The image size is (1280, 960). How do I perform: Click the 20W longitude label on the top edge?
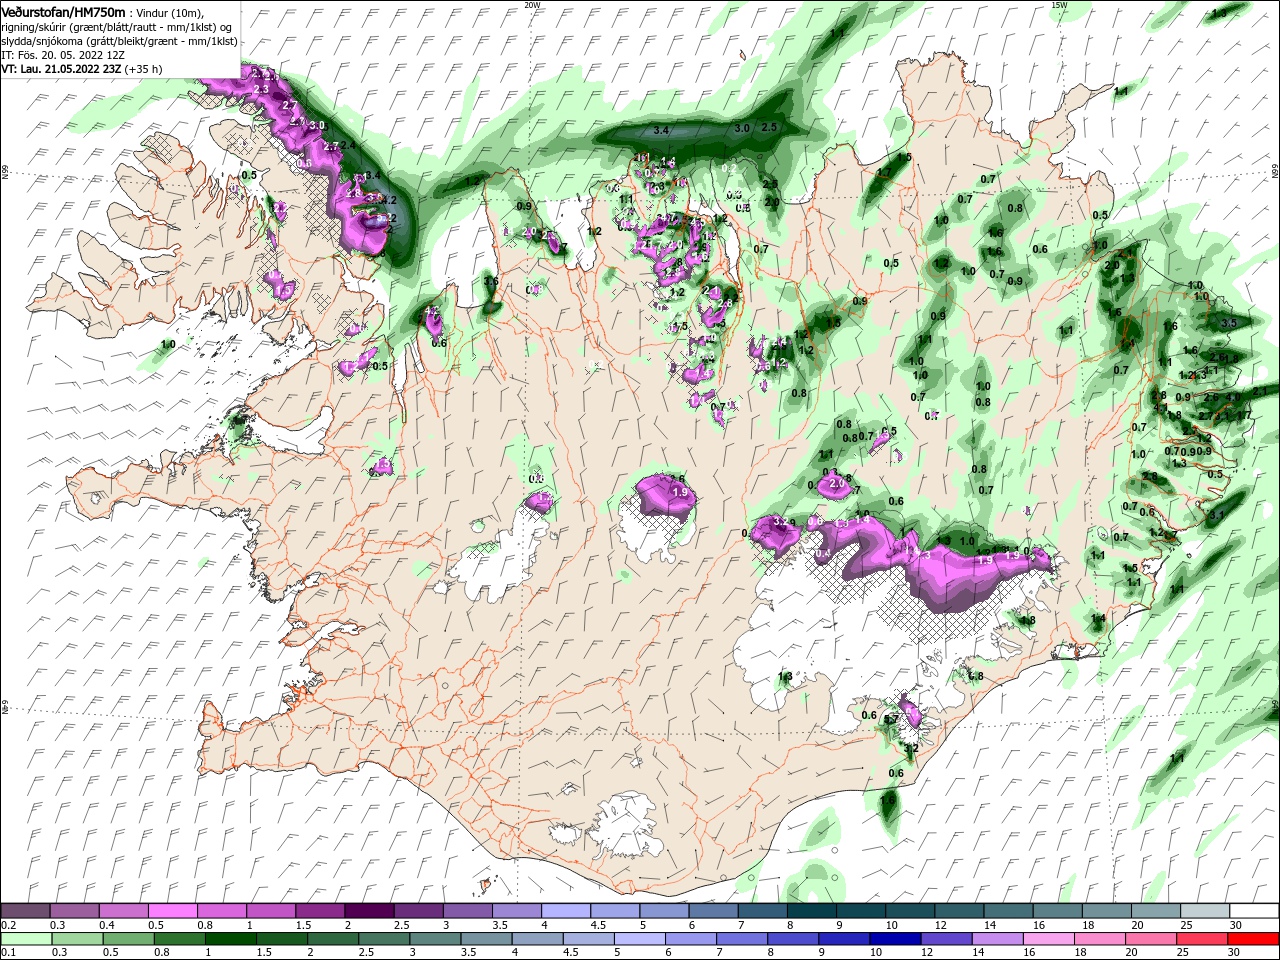532,5
